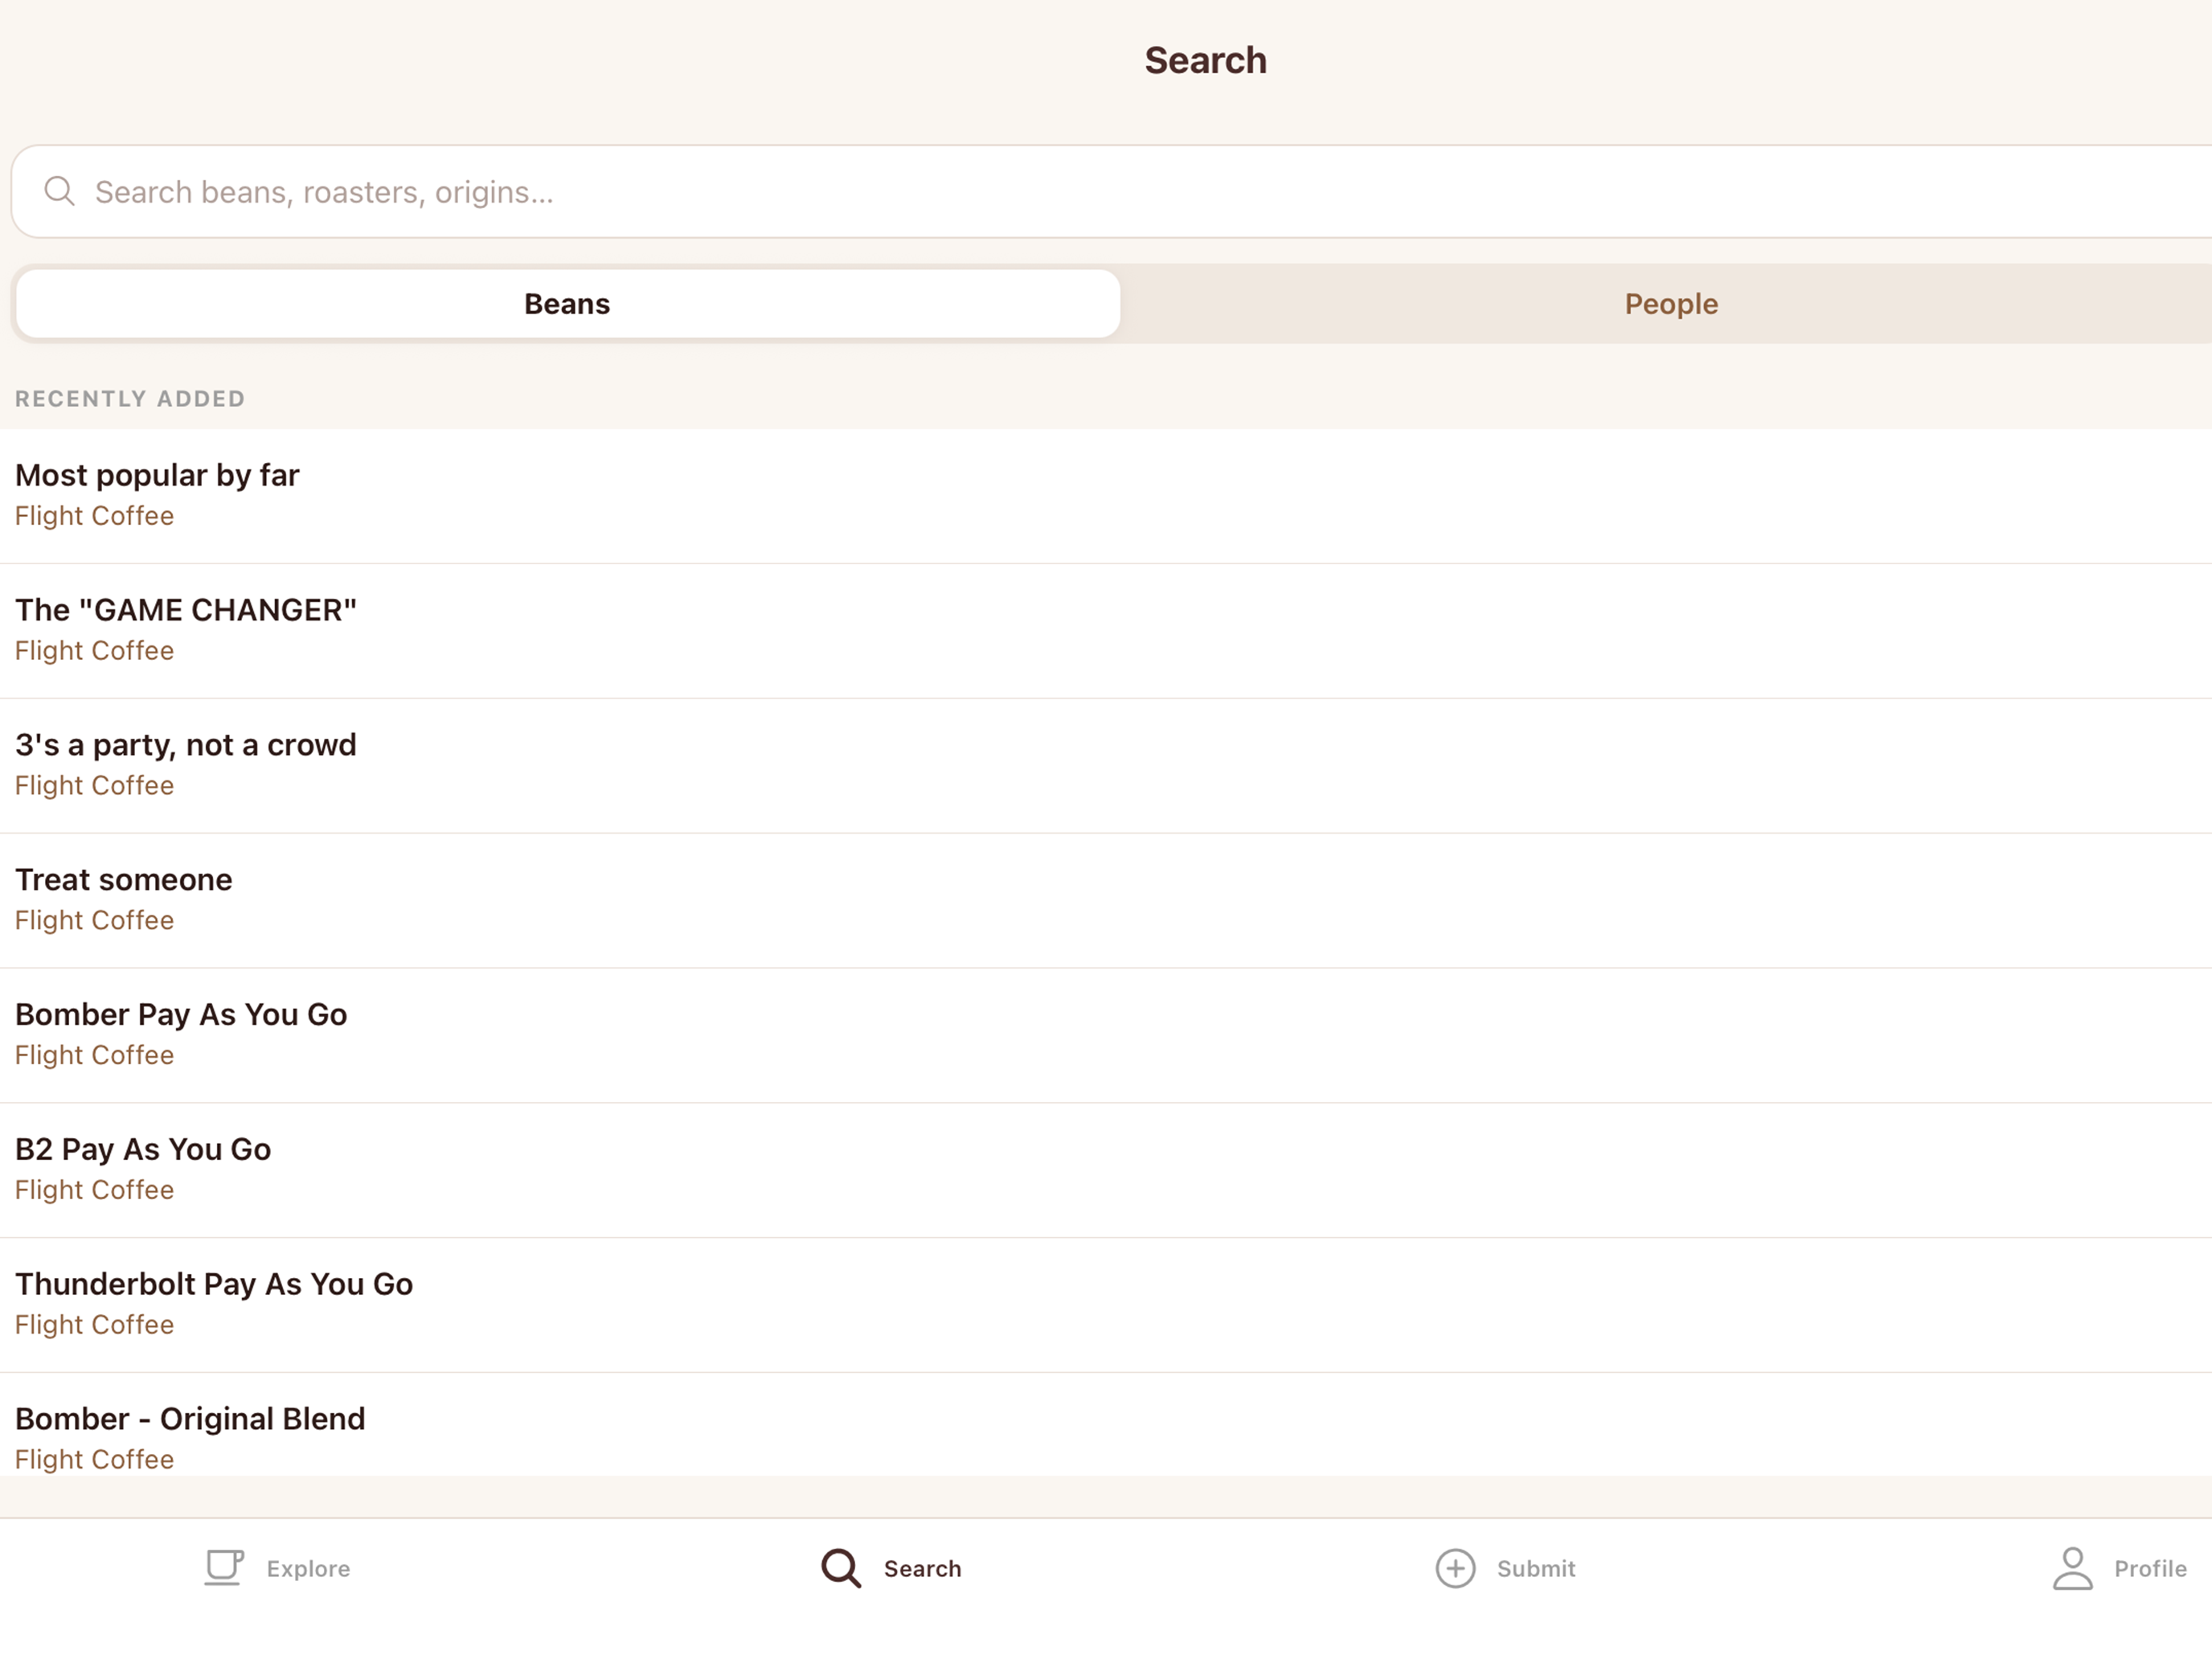Viewport: 2212px width, 1659px height.
Task: Tap the Search magnifier icon in tab bar
Action: coord(841,1568)
